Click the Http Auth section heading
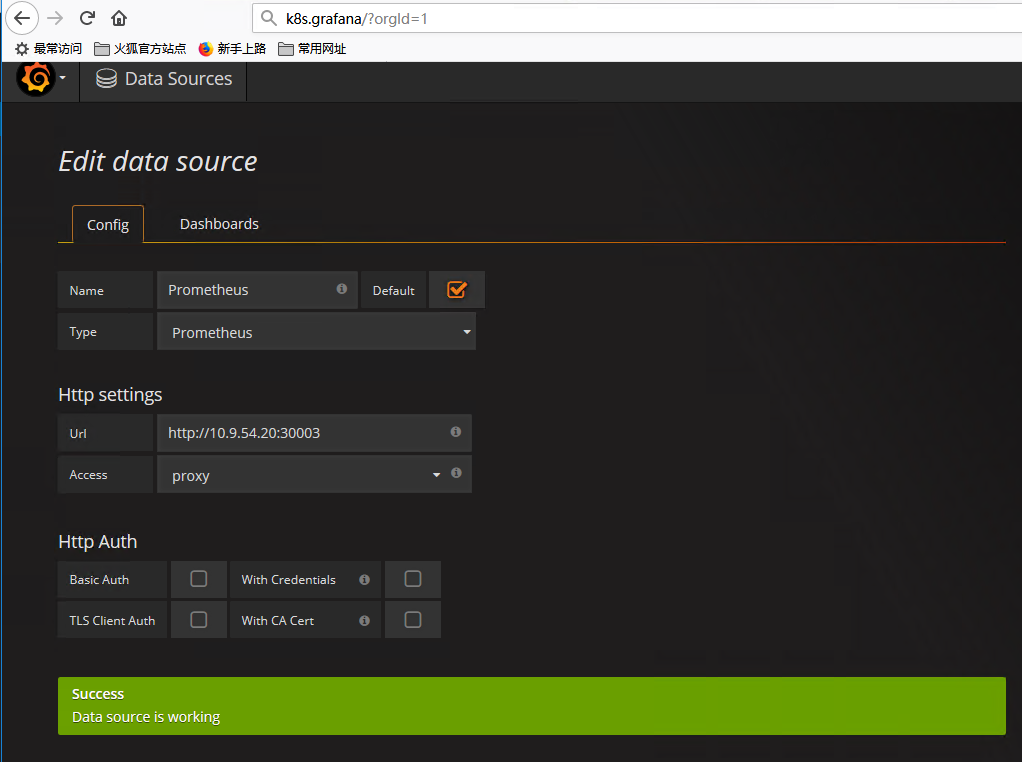The image size is (1022, 762). click(x=98, y=542)
